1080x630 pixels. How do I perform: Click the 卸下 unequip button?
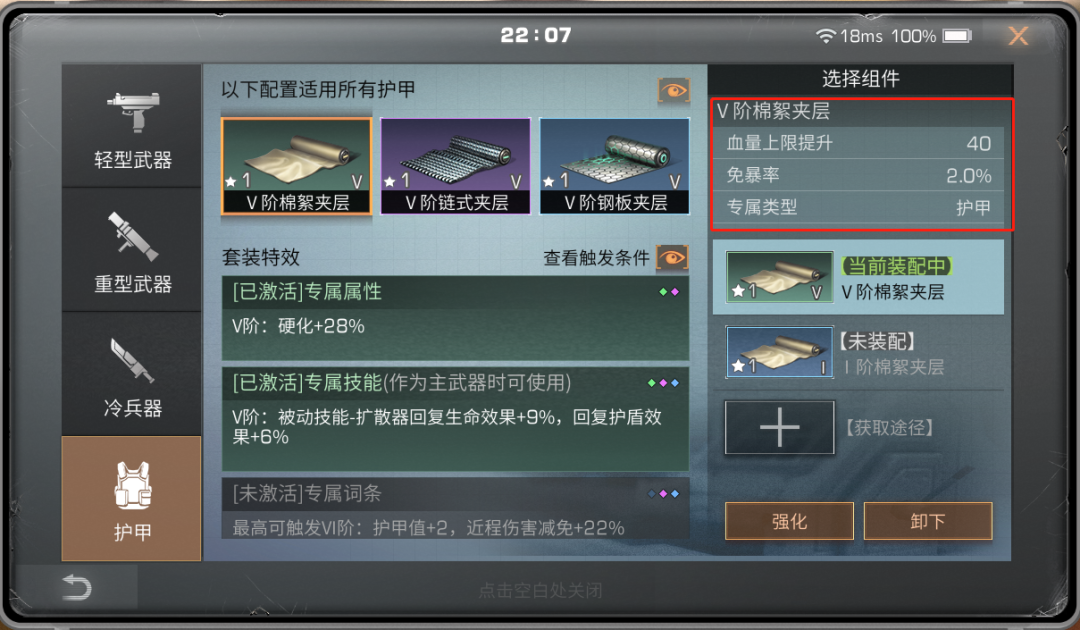pyautogui.click(x=928, y=521)
